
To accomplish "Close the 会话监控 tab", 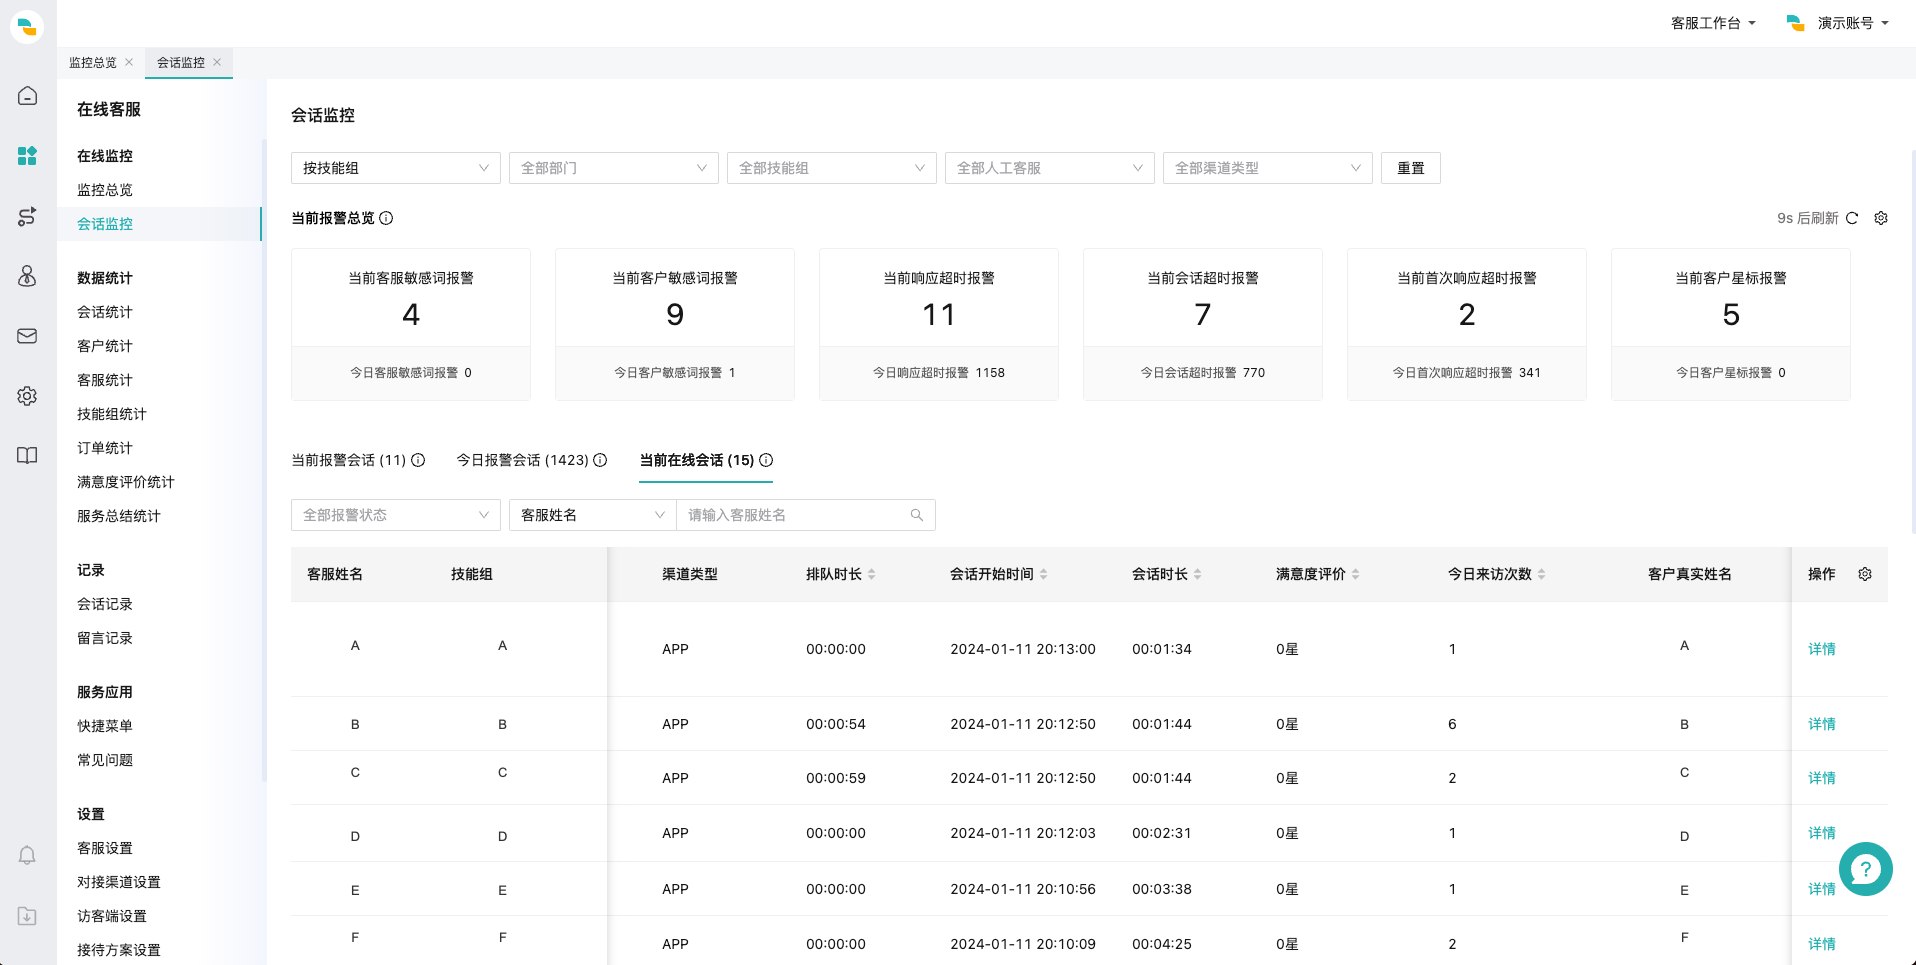I will coord(217,62).
